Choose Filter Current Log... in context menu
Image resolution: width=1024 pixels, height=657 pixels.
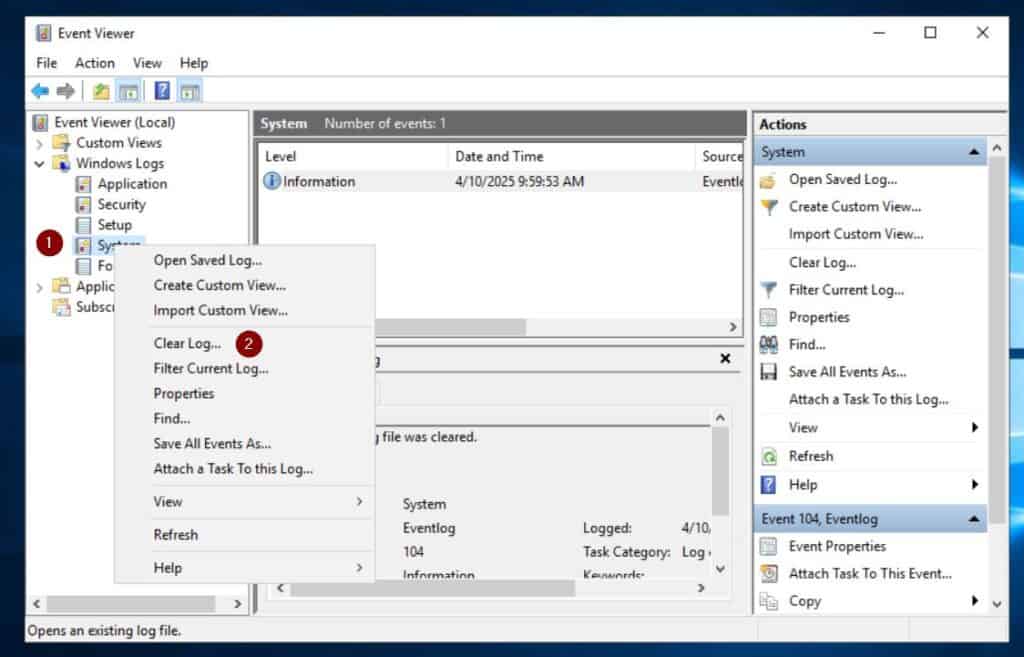coord(211,368)
